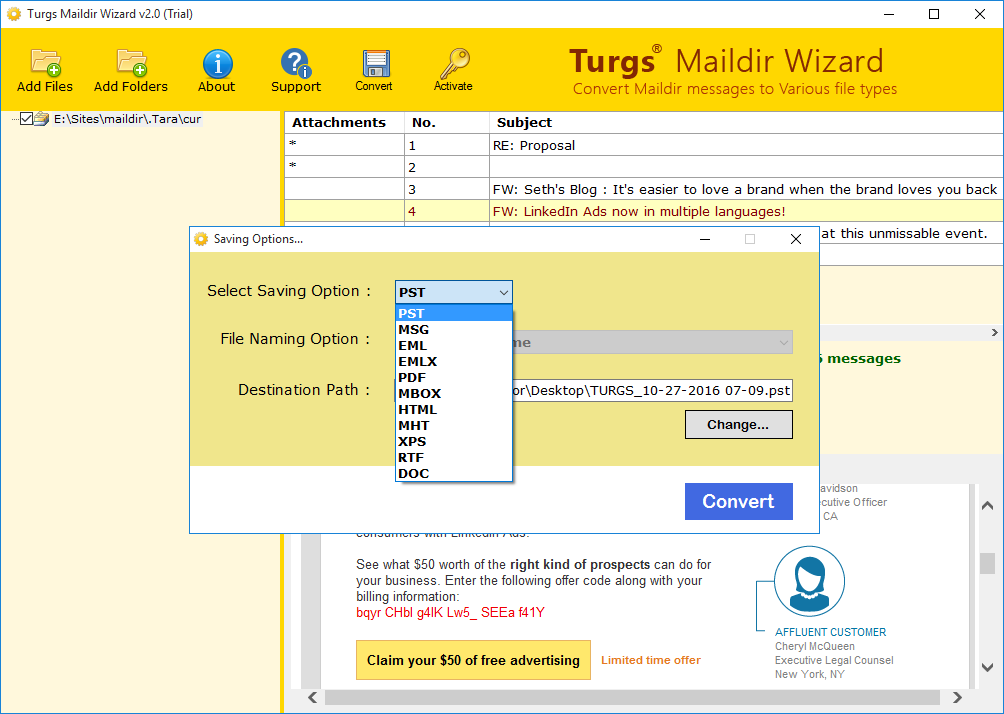Screen dimensions: 1004x714
Task: Click the No. column header
Action: [447, 122]
